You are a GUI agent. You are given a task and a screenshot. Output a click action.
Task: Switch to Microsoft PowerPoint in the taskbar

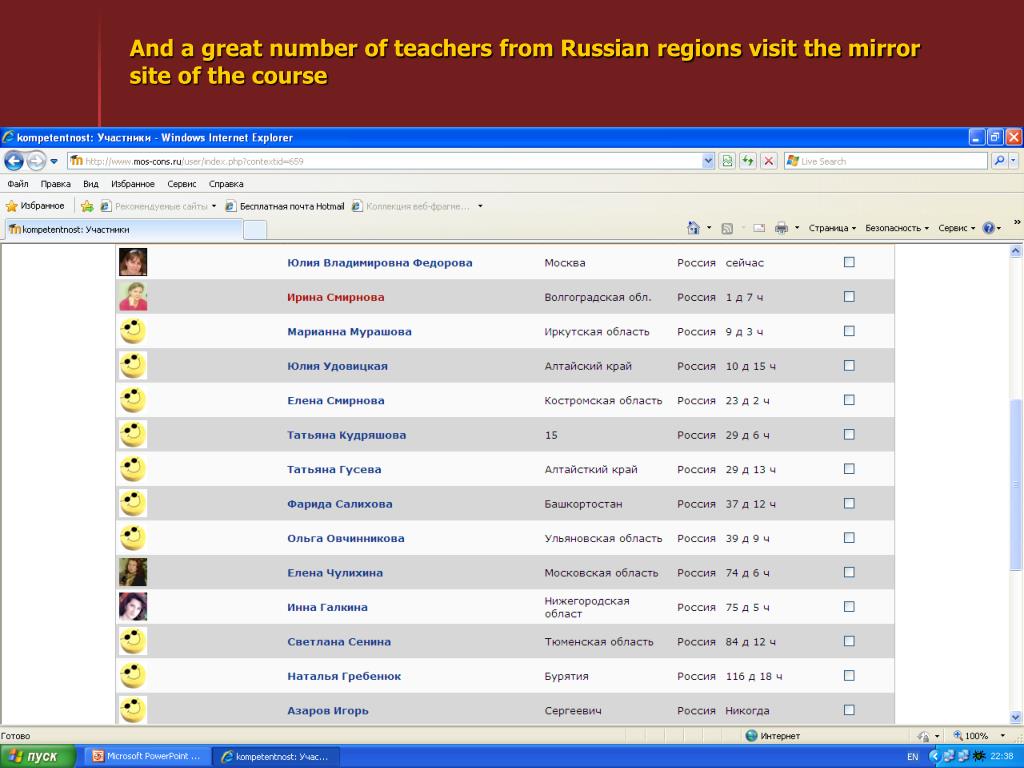[148, 756]
